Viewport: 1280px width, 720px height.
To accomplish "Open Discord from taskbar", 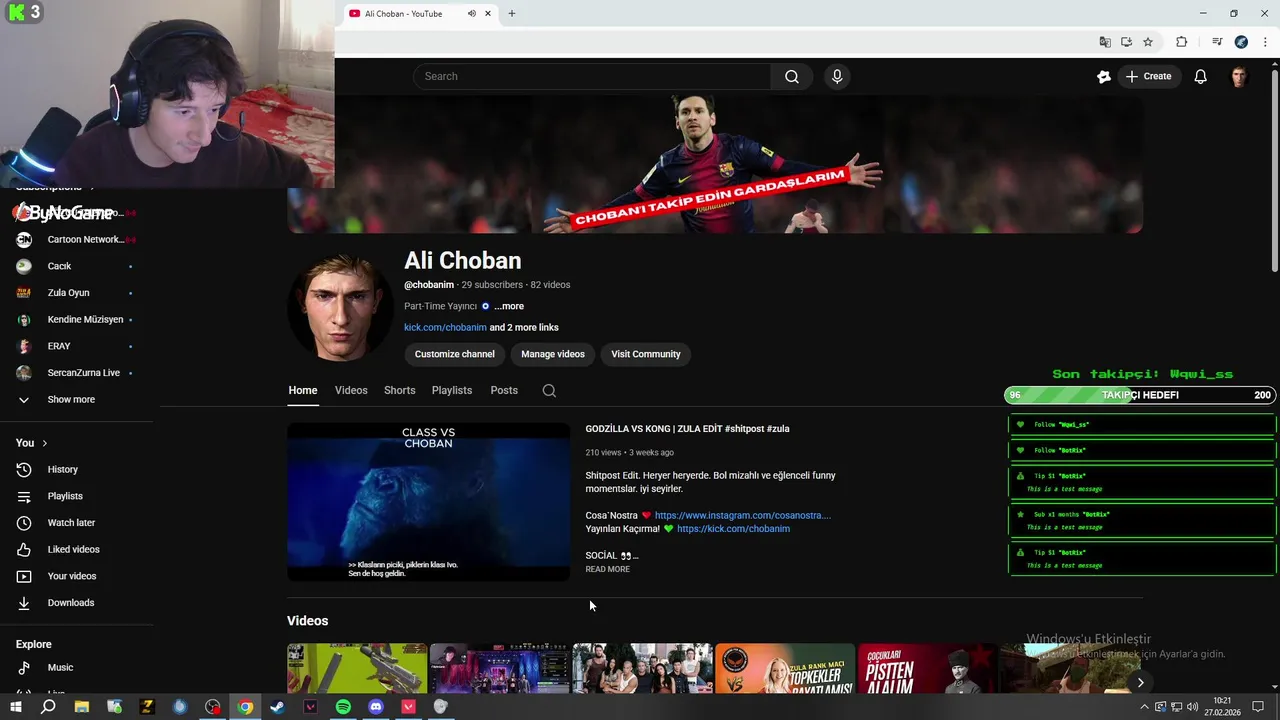I will pos(376,707).
